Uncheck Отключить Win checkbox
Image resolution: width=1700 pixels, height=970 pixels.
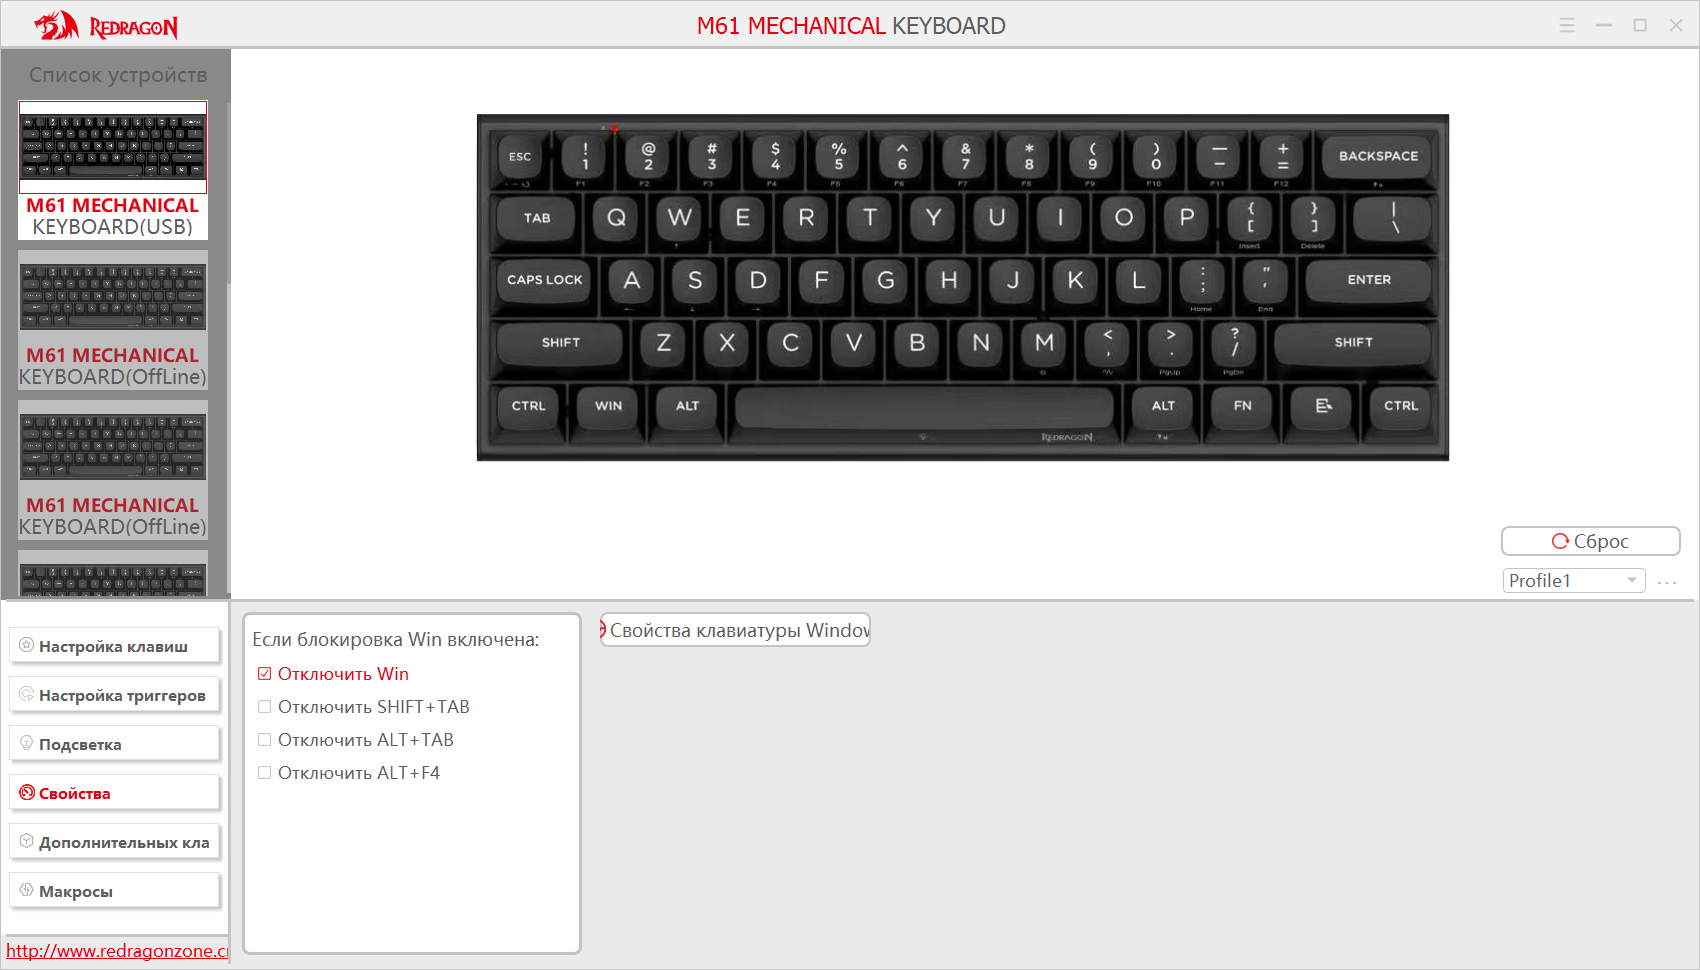click(x=265, y=674)
